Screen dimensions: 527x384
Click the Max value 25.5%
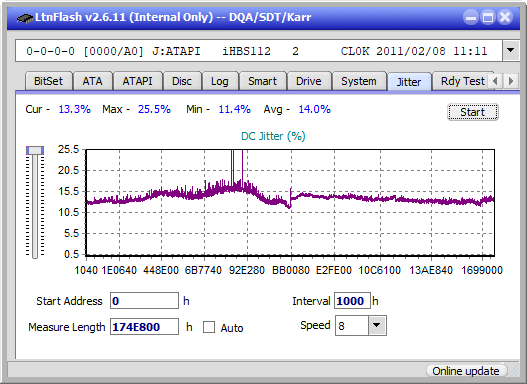click(x=154, y=109)
